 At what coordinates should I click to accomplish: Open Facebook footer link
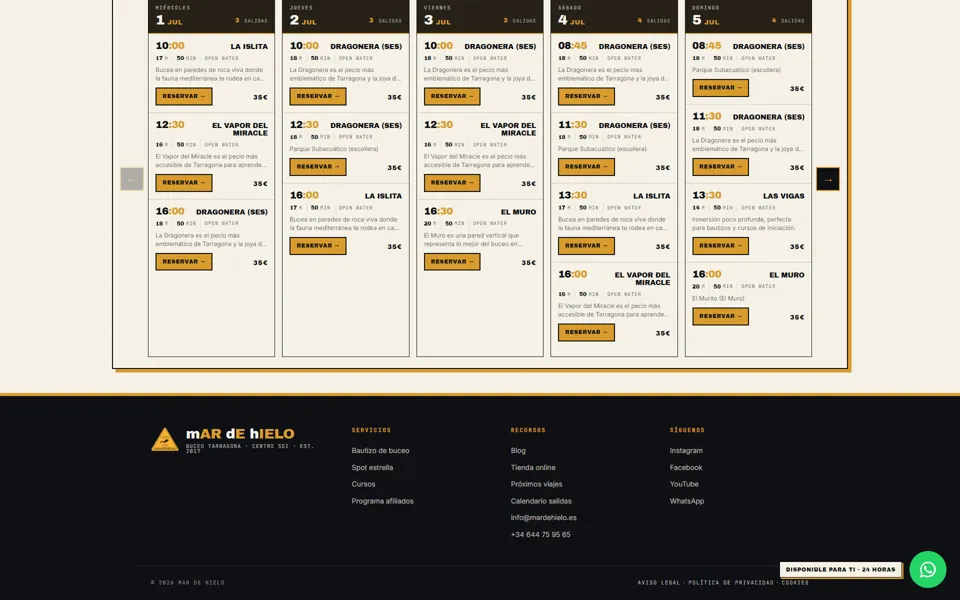pos(686,468)
